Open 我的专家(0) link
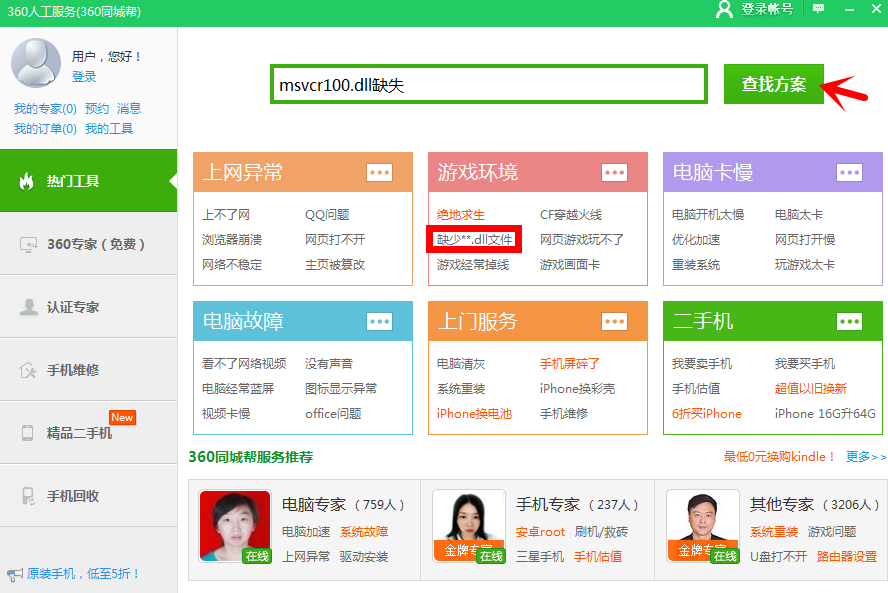888x593 pixels. (45, 108)
